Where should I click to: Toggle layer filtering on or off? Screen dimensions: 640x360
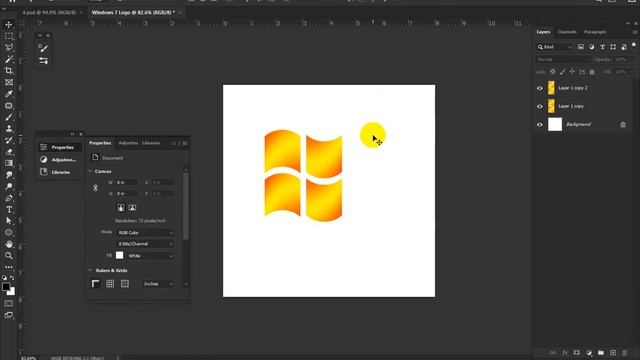click(x=634, y=45)
